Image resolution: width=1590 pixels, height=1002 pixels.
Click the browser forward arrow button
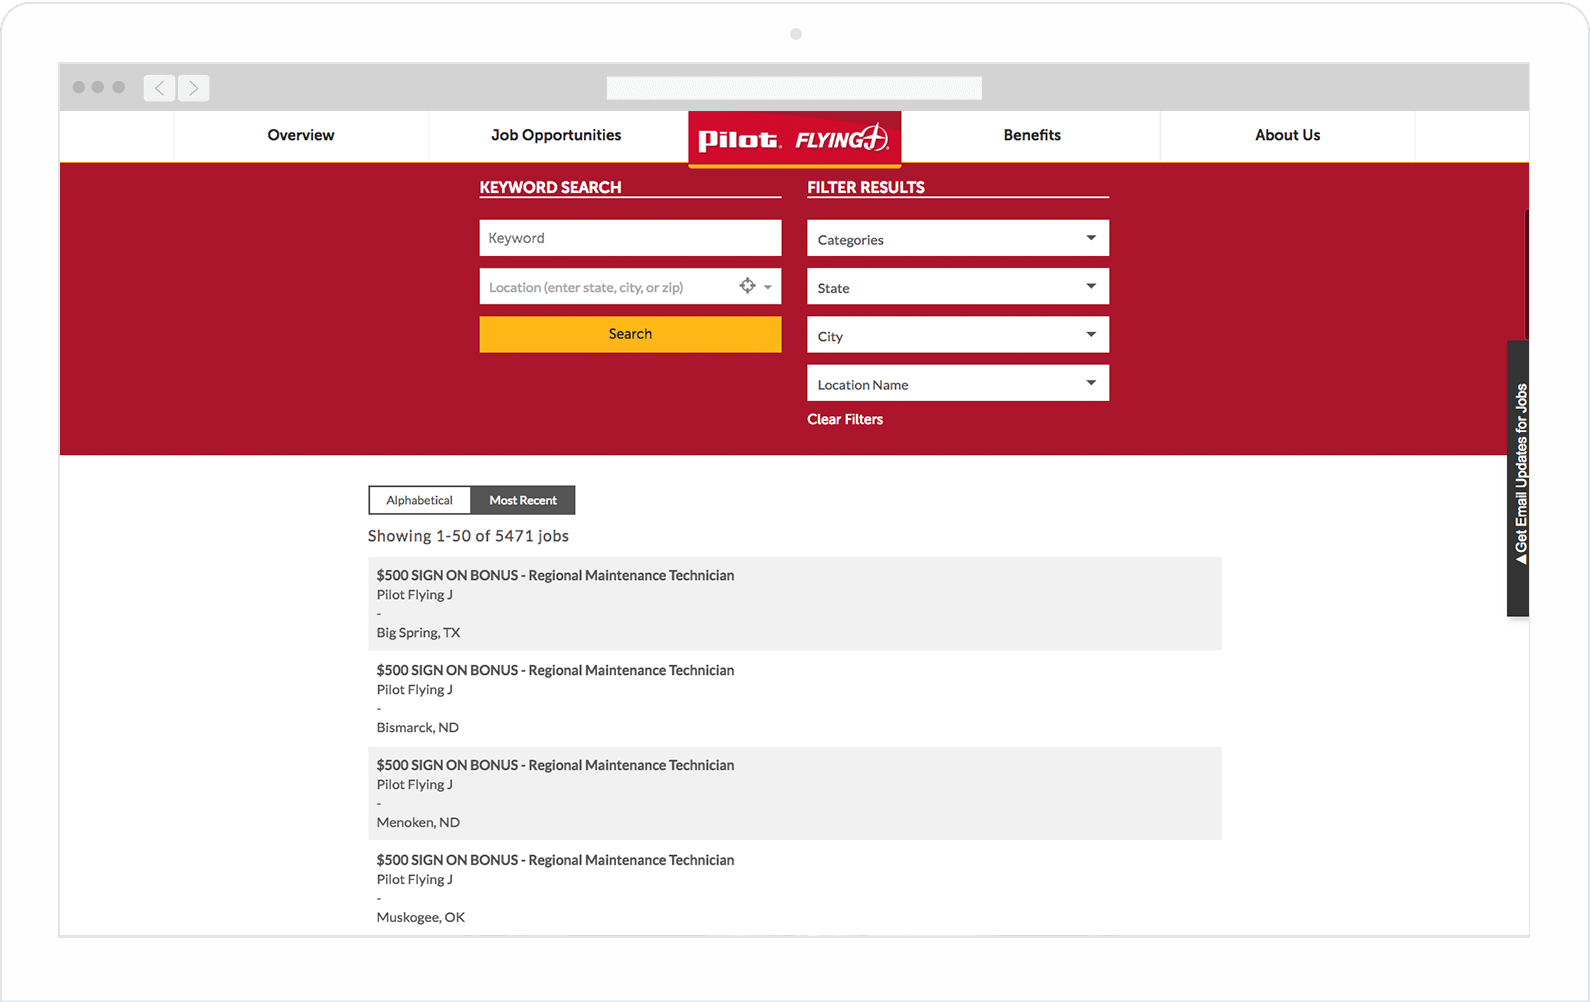pyautogui.click(x=194, y=88)
